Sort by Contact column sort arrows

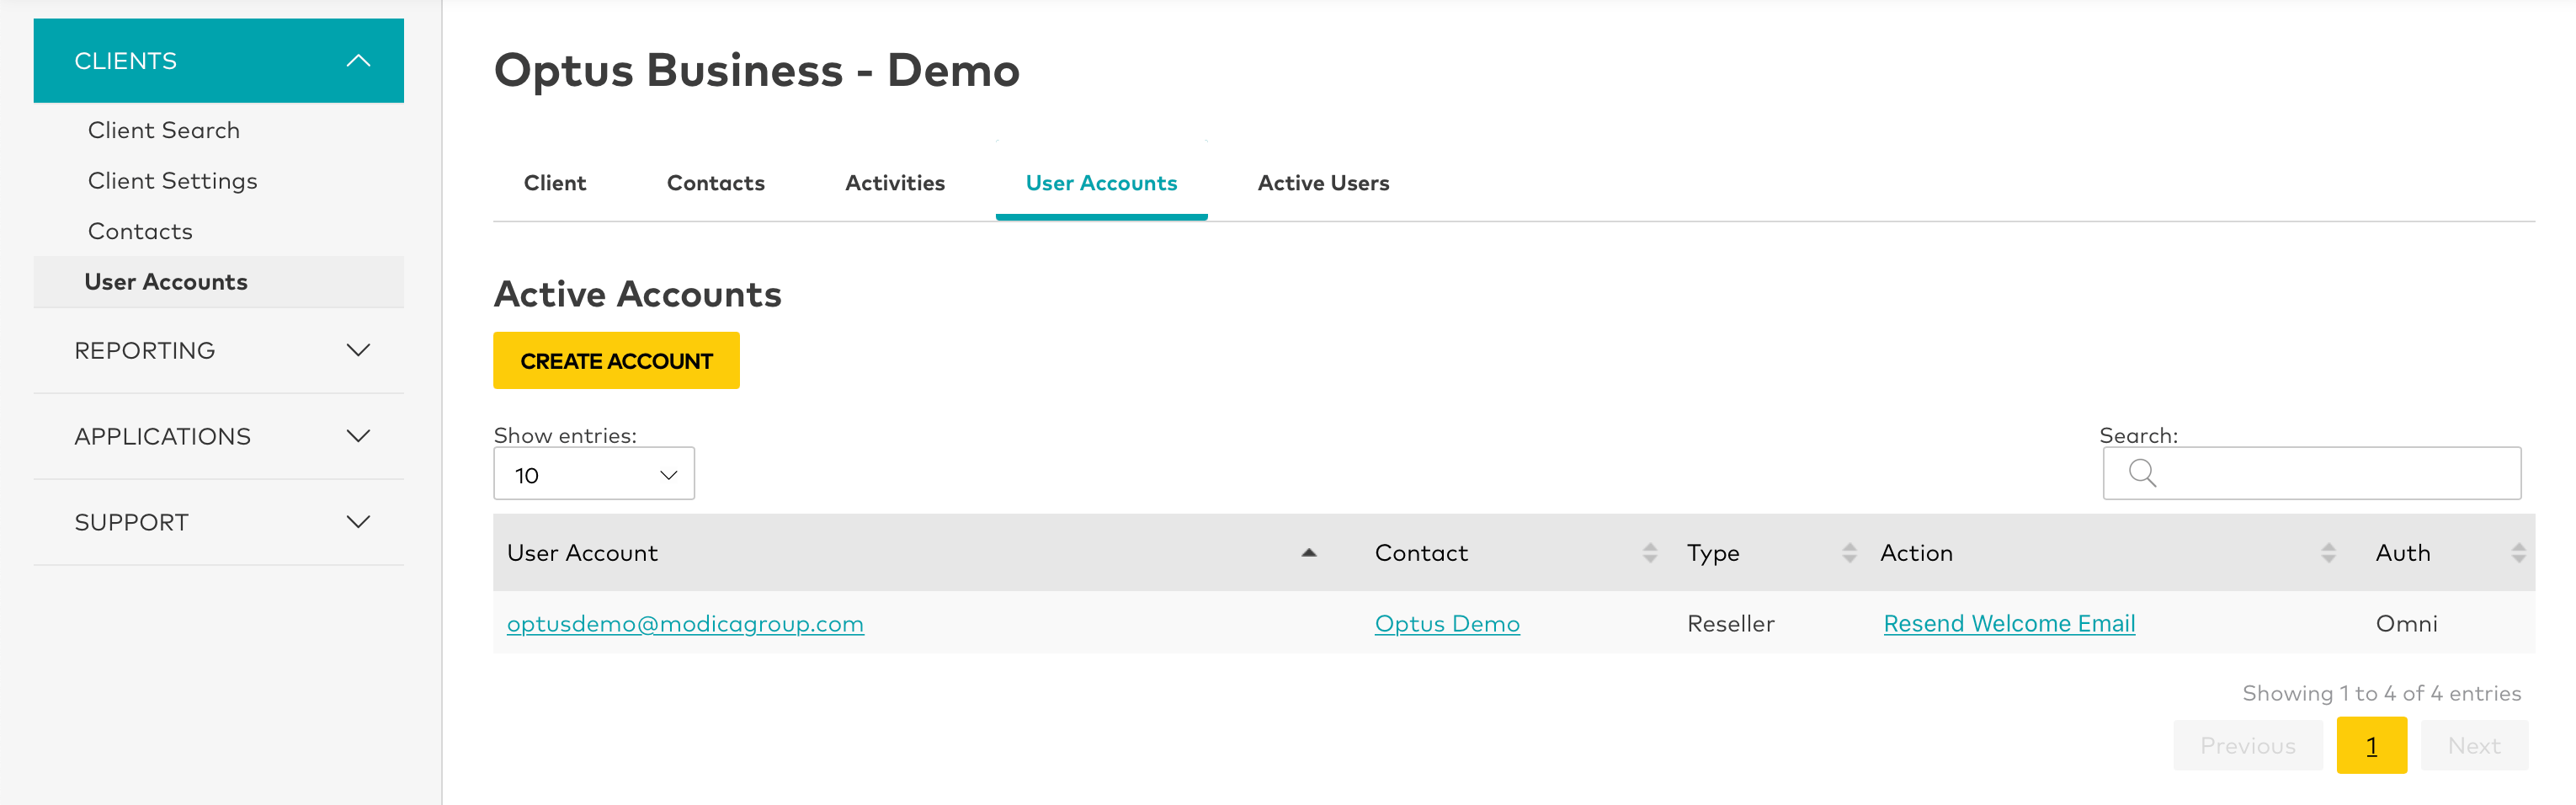1649,553
